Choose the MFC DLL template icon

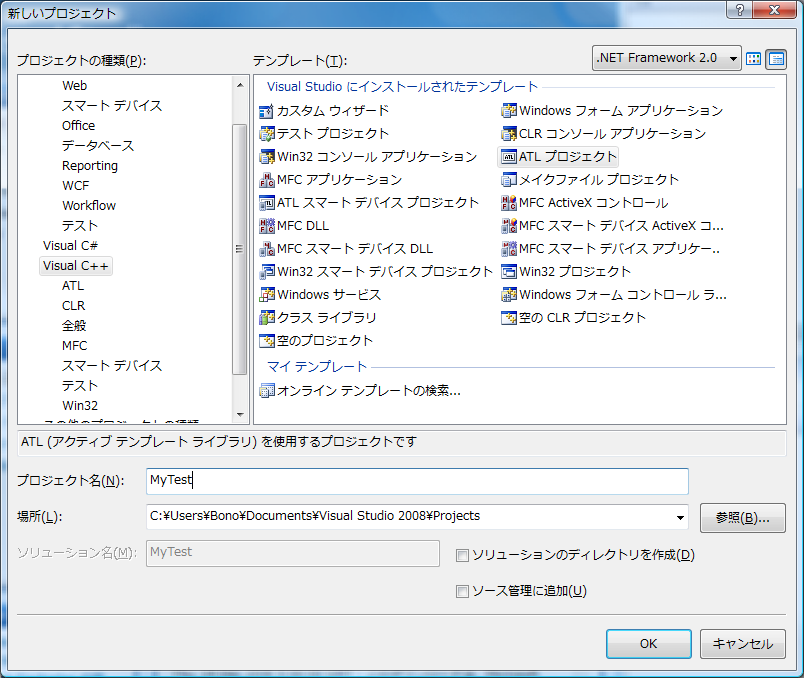(x=267, y=226)
